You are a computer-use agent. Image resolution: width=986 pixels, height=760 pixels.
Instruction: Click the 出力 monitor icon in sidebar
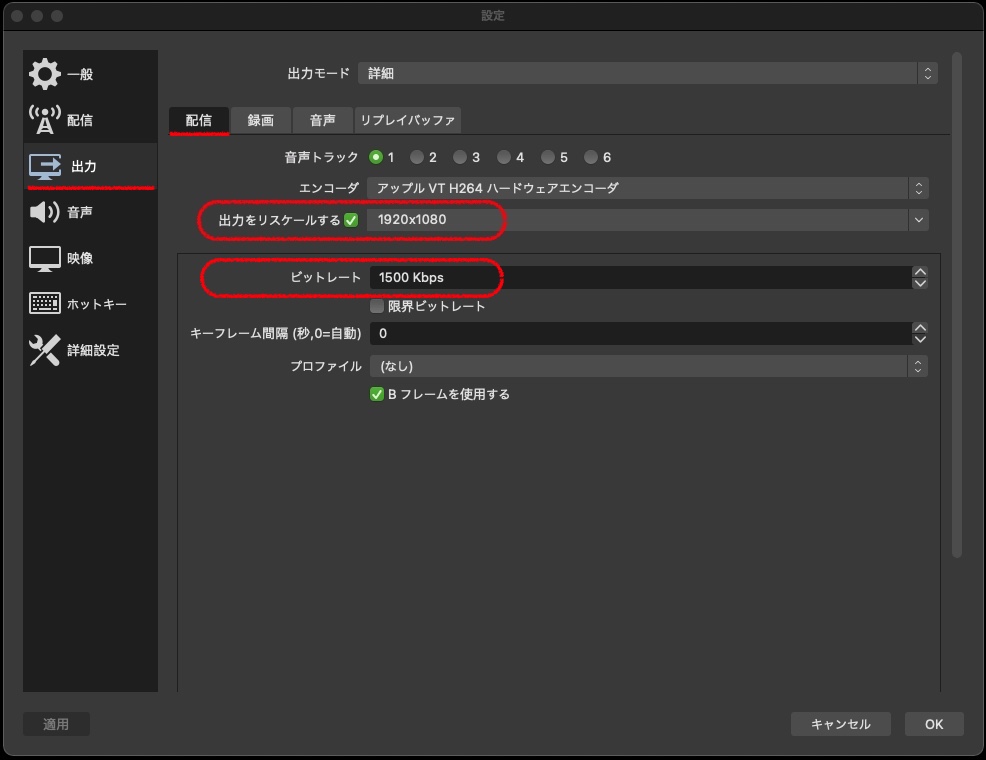point(45,166)
